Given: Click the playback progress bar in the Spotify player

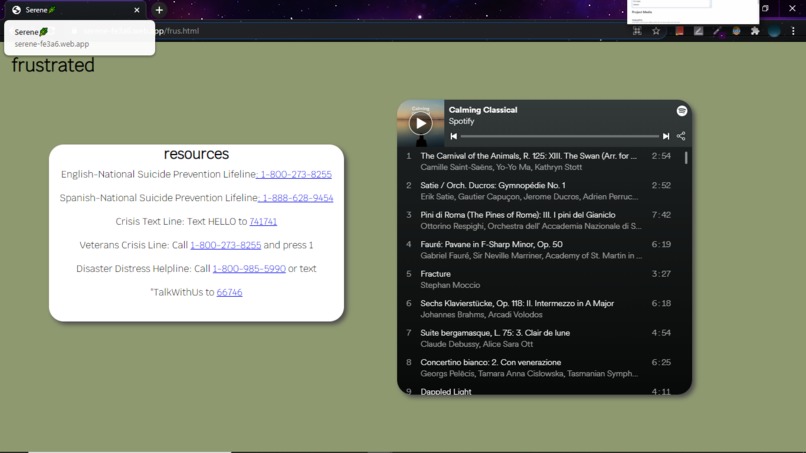Looking at the screenshot, I should [x=559, y=136].
